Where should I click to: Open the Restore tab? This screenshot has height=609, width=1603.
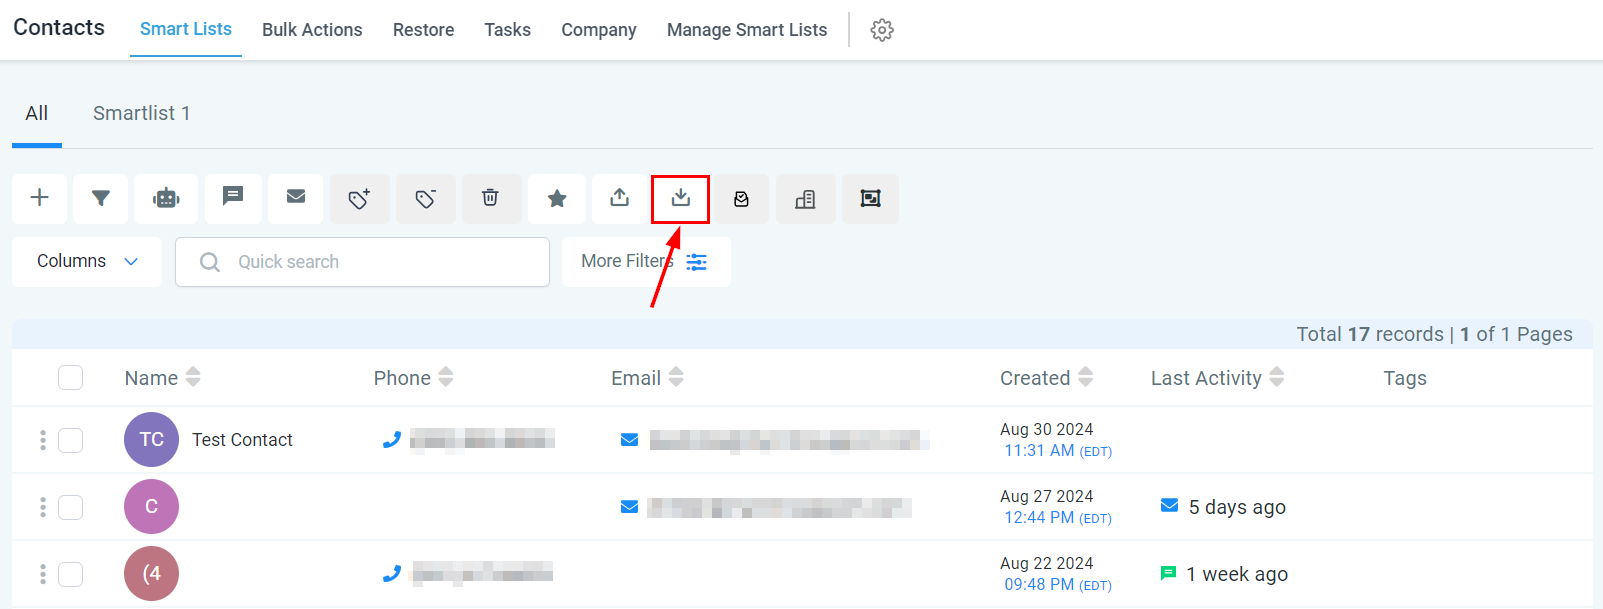pos(424,30)
